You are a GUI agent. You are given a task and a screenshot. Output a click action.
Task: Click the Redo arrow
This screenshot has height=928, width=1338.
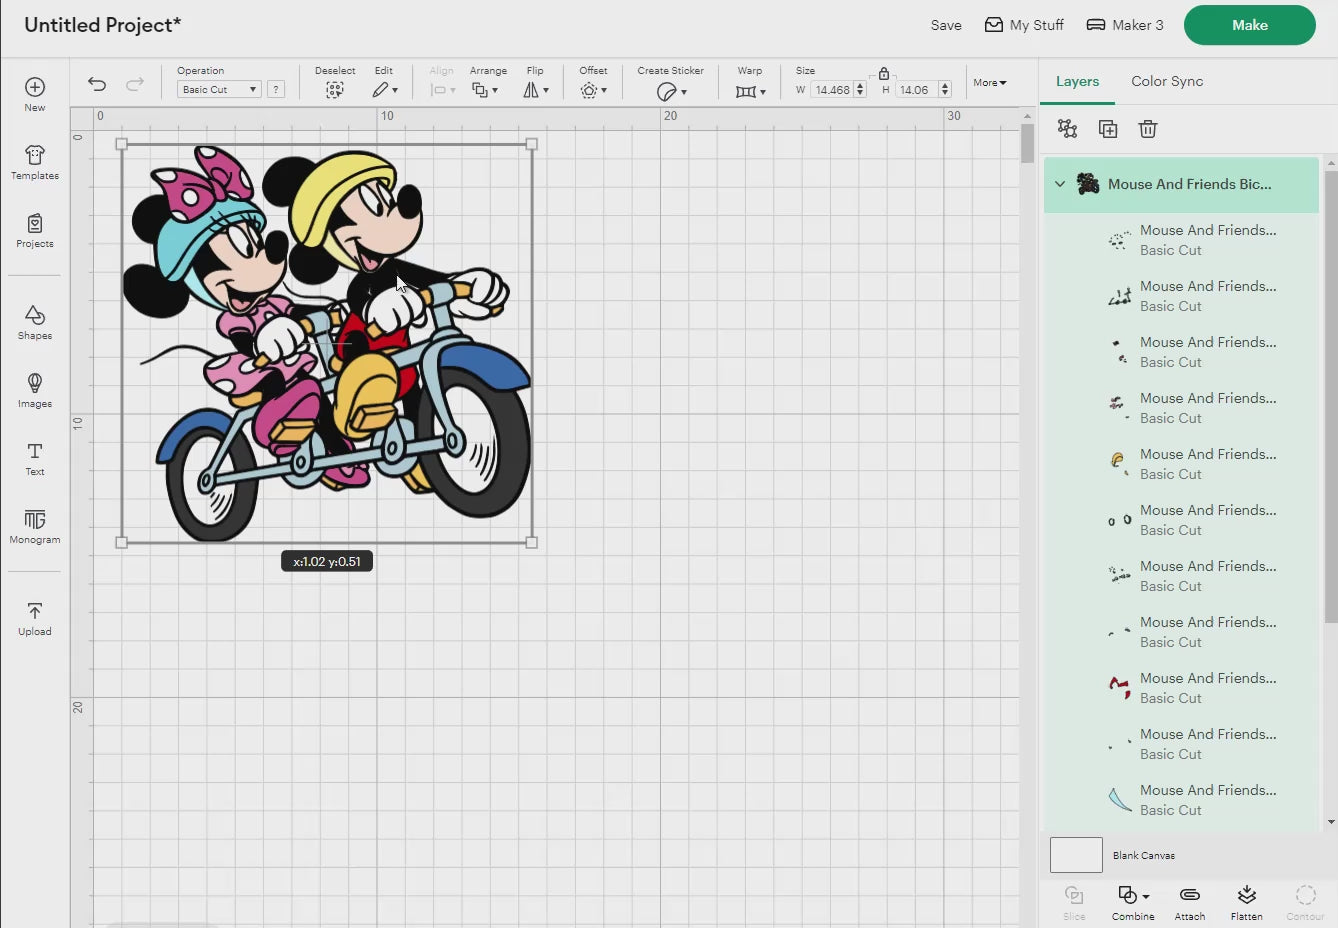tap(134, 84)
